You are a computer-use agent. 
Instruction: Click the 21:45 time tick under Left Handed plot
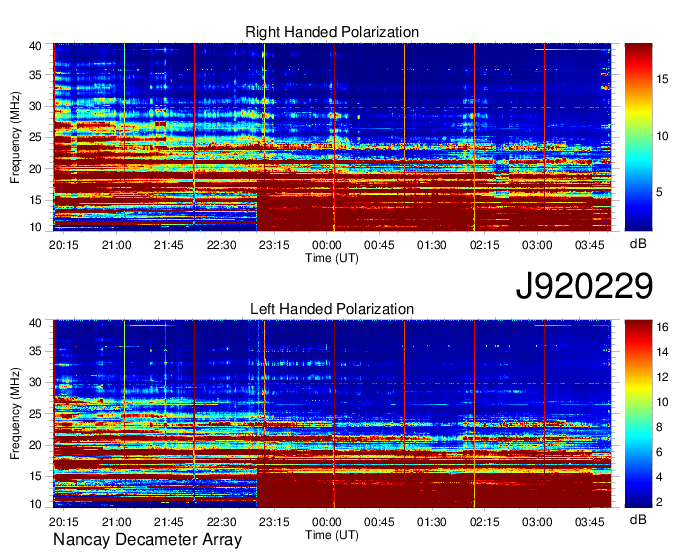(169, 522)
